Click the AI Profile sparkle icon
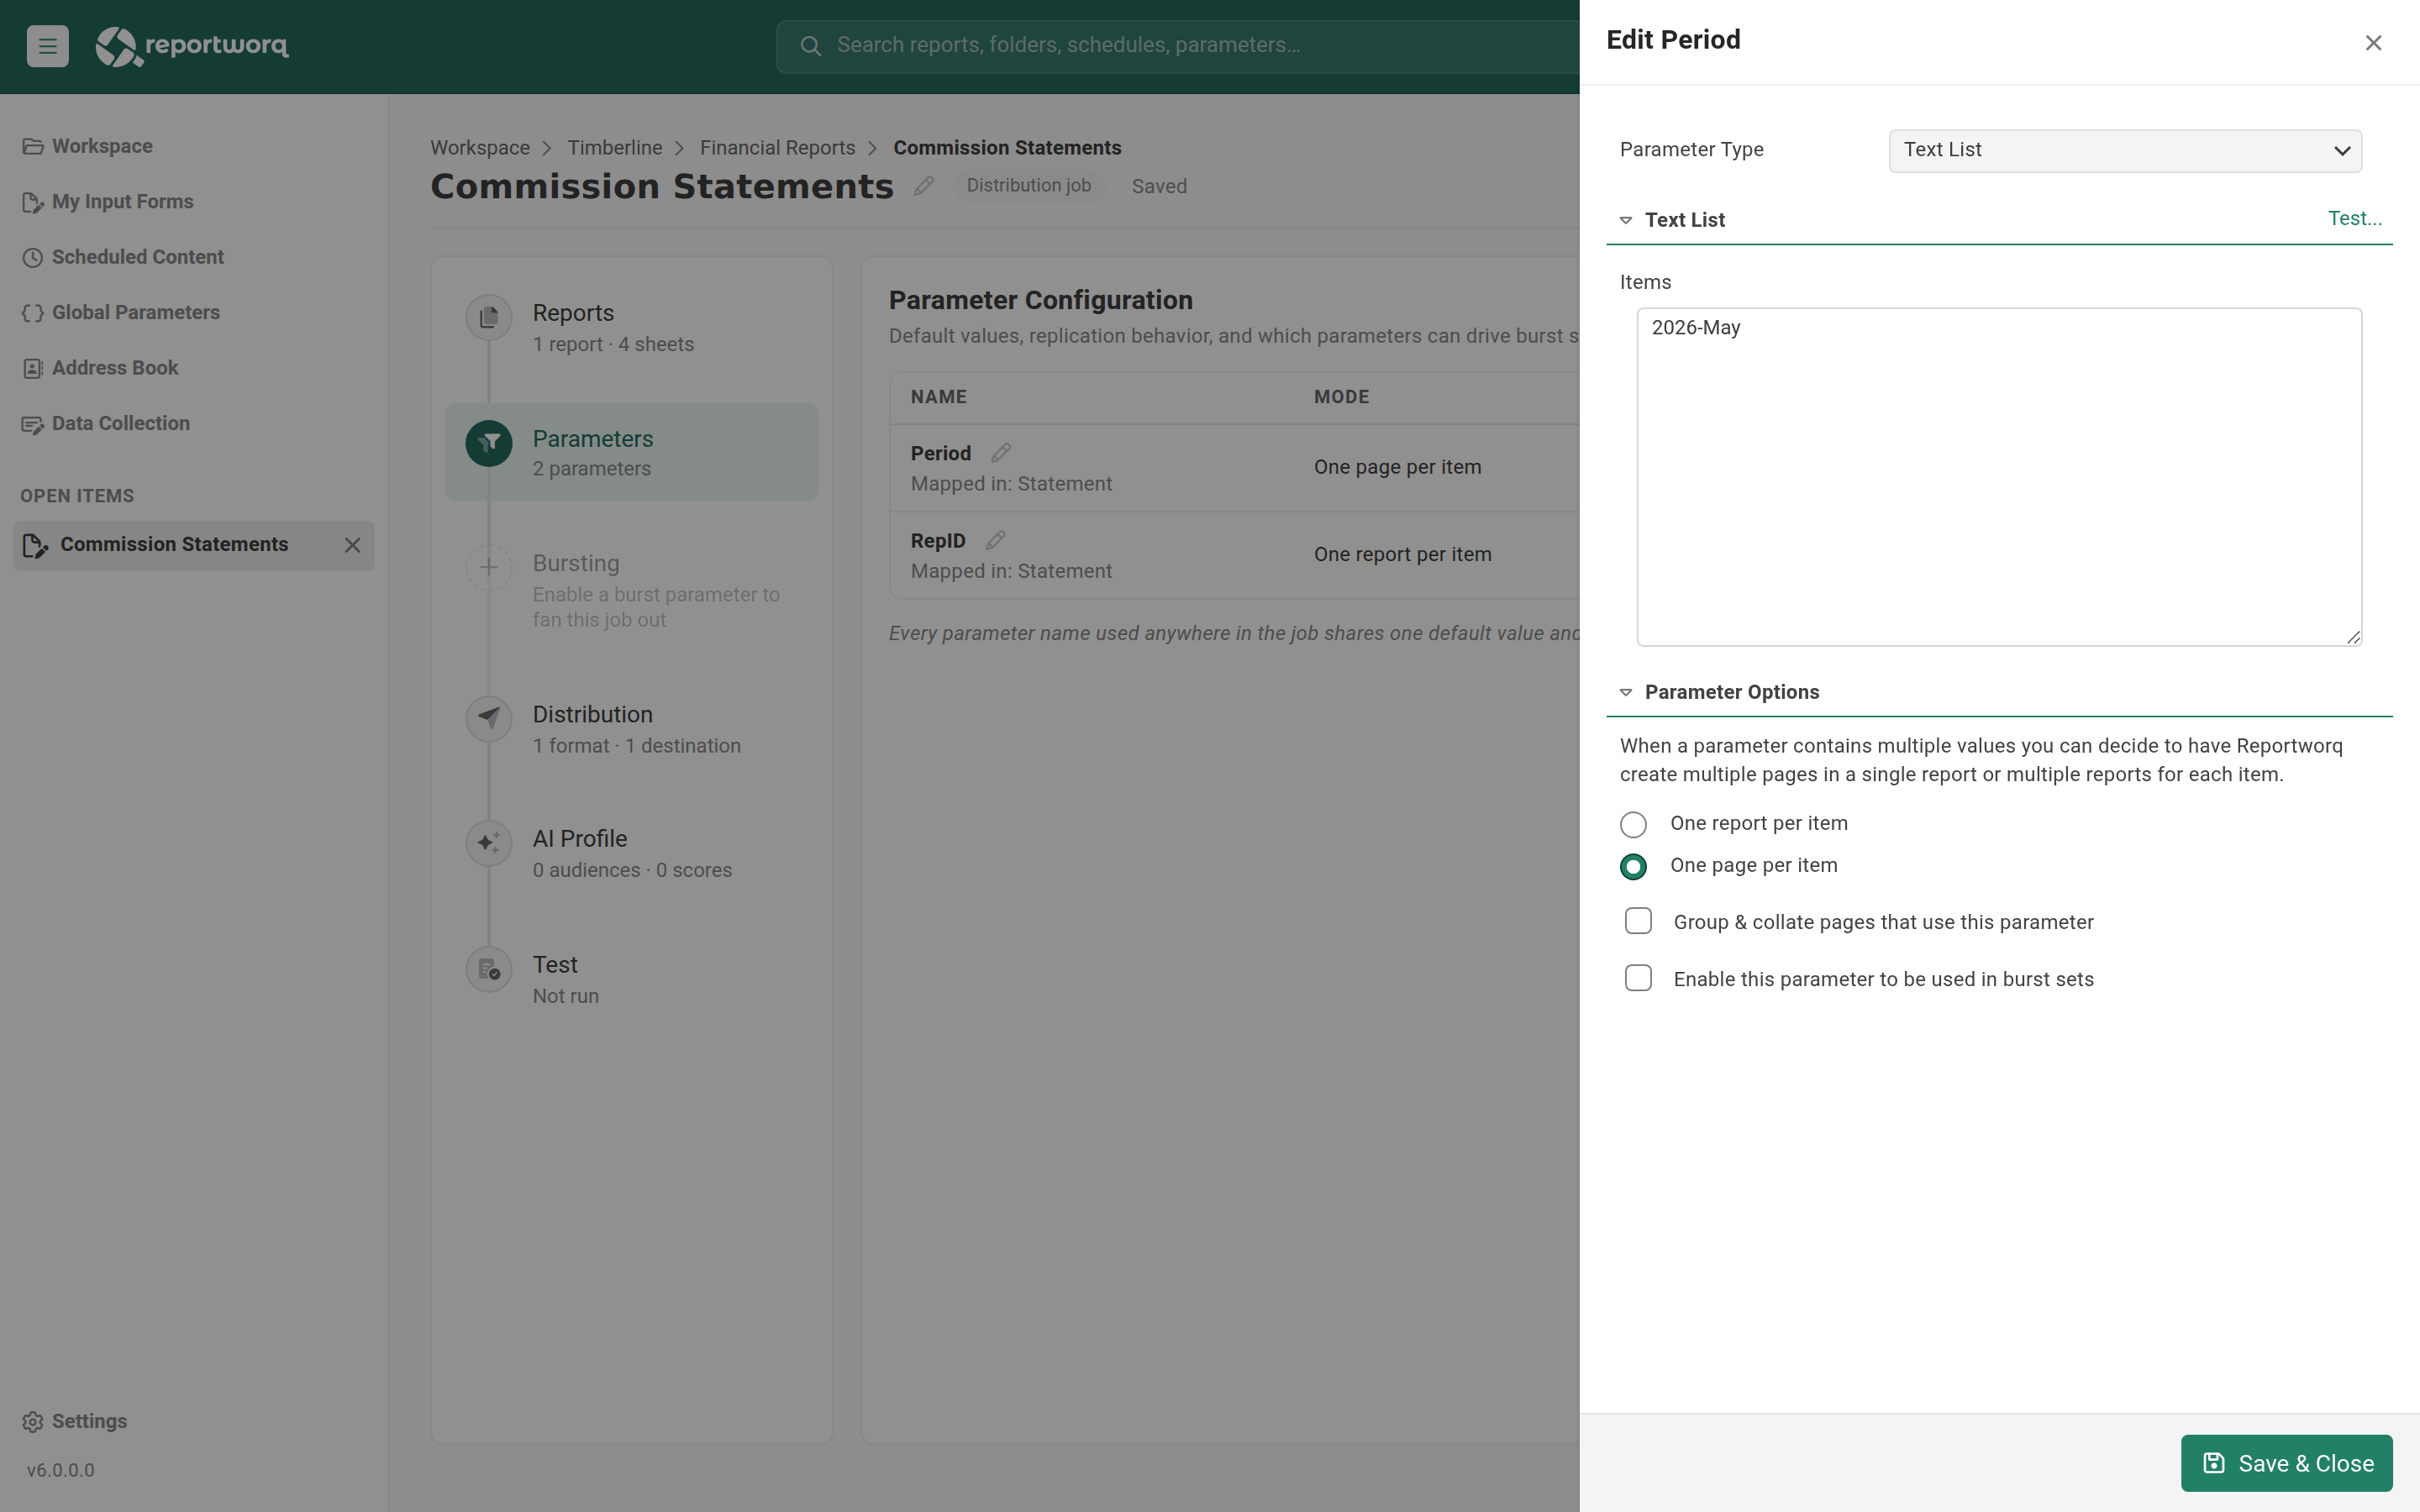This screenshot has width=2420, height=1512. point(489,842)
